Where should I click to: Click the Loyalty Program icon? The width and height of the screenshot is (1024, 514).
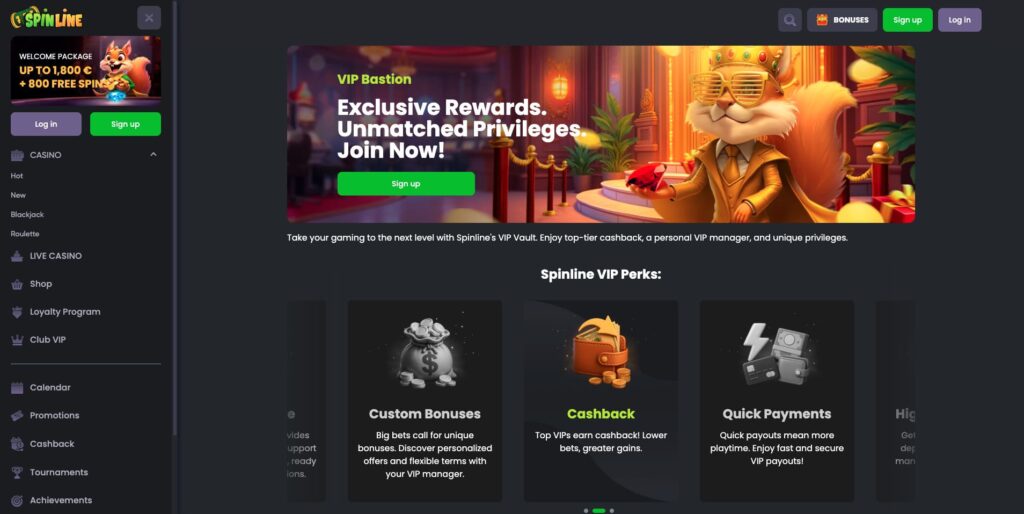[x=17, y=312]
